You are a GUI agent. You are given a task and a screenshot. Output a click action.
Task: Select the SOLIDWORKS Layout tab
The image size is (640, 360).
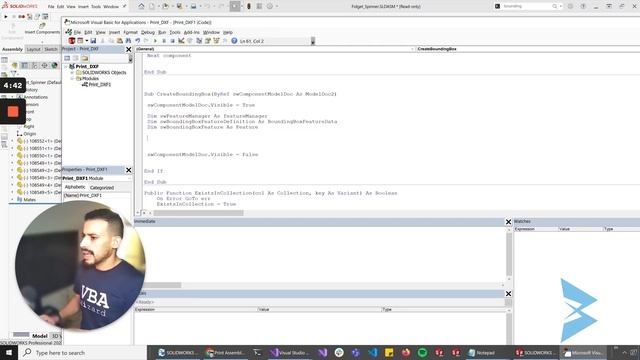tap(33, 49)
